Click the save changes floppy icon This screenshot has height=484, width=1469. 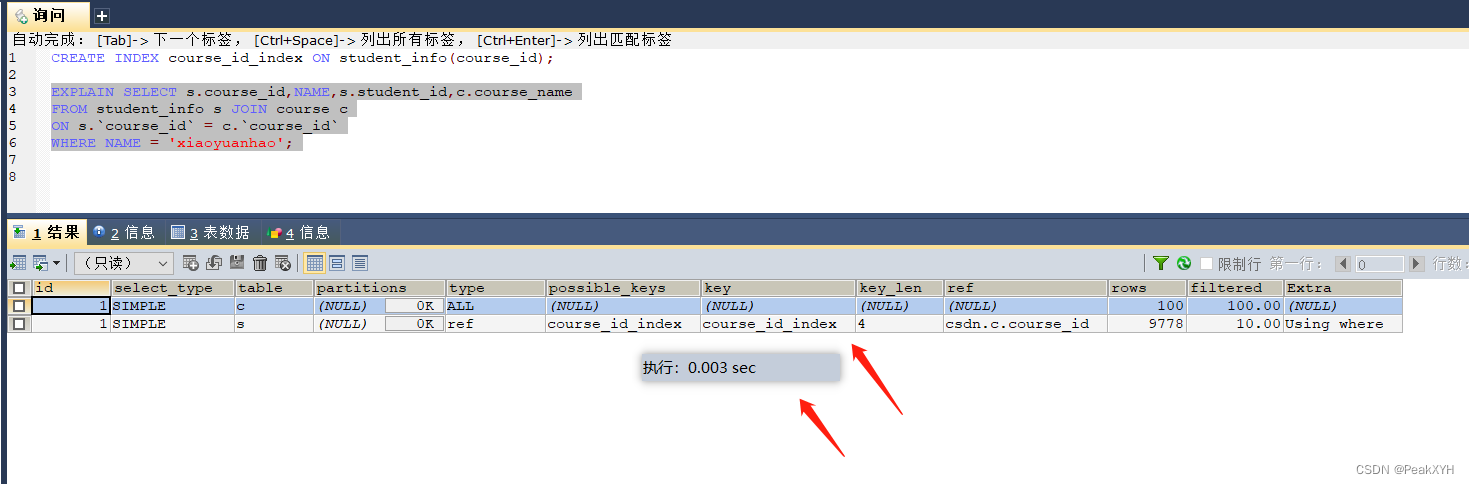[237, 263]
